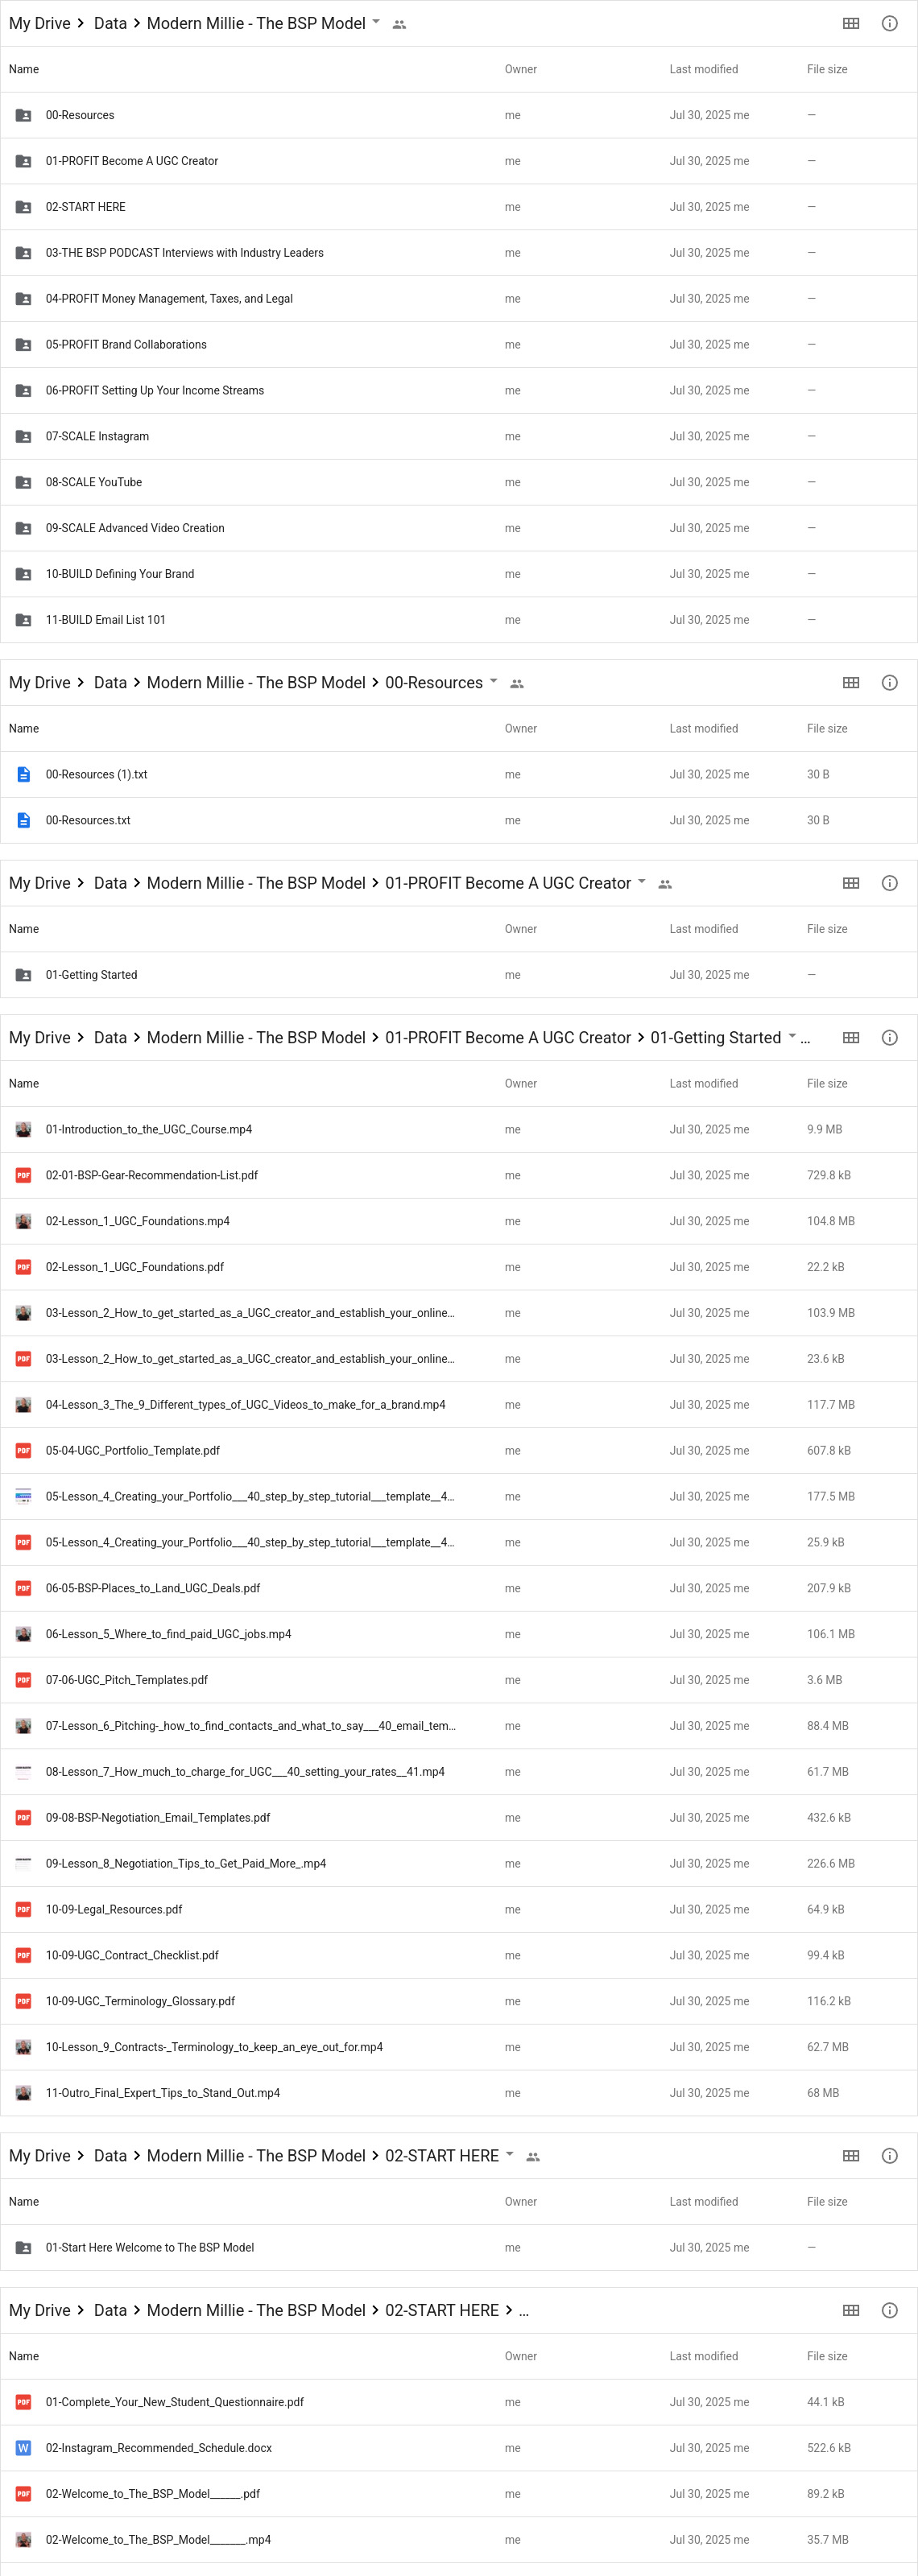Viewport: 918px width, 2576px height.
Task: Open the 01-PROFIT Become A UGC Creator folder row
Action: click(x=459, y=161)
